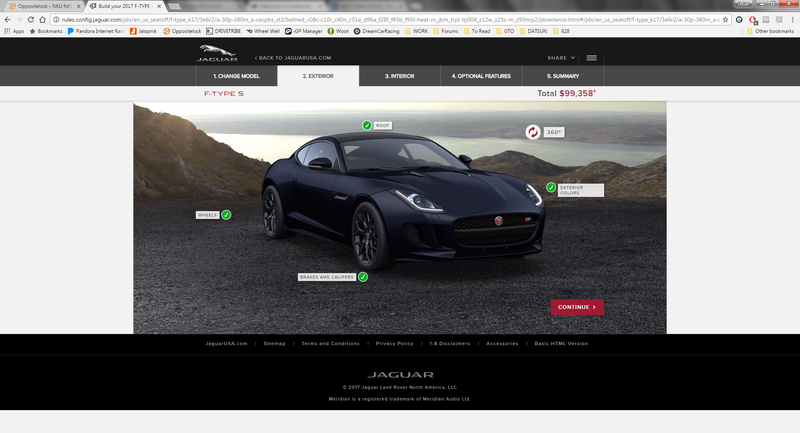The height and width of the screenshot is (433, 800).
Task: Open the Basic HTML Version link
Action: [561, 343]
